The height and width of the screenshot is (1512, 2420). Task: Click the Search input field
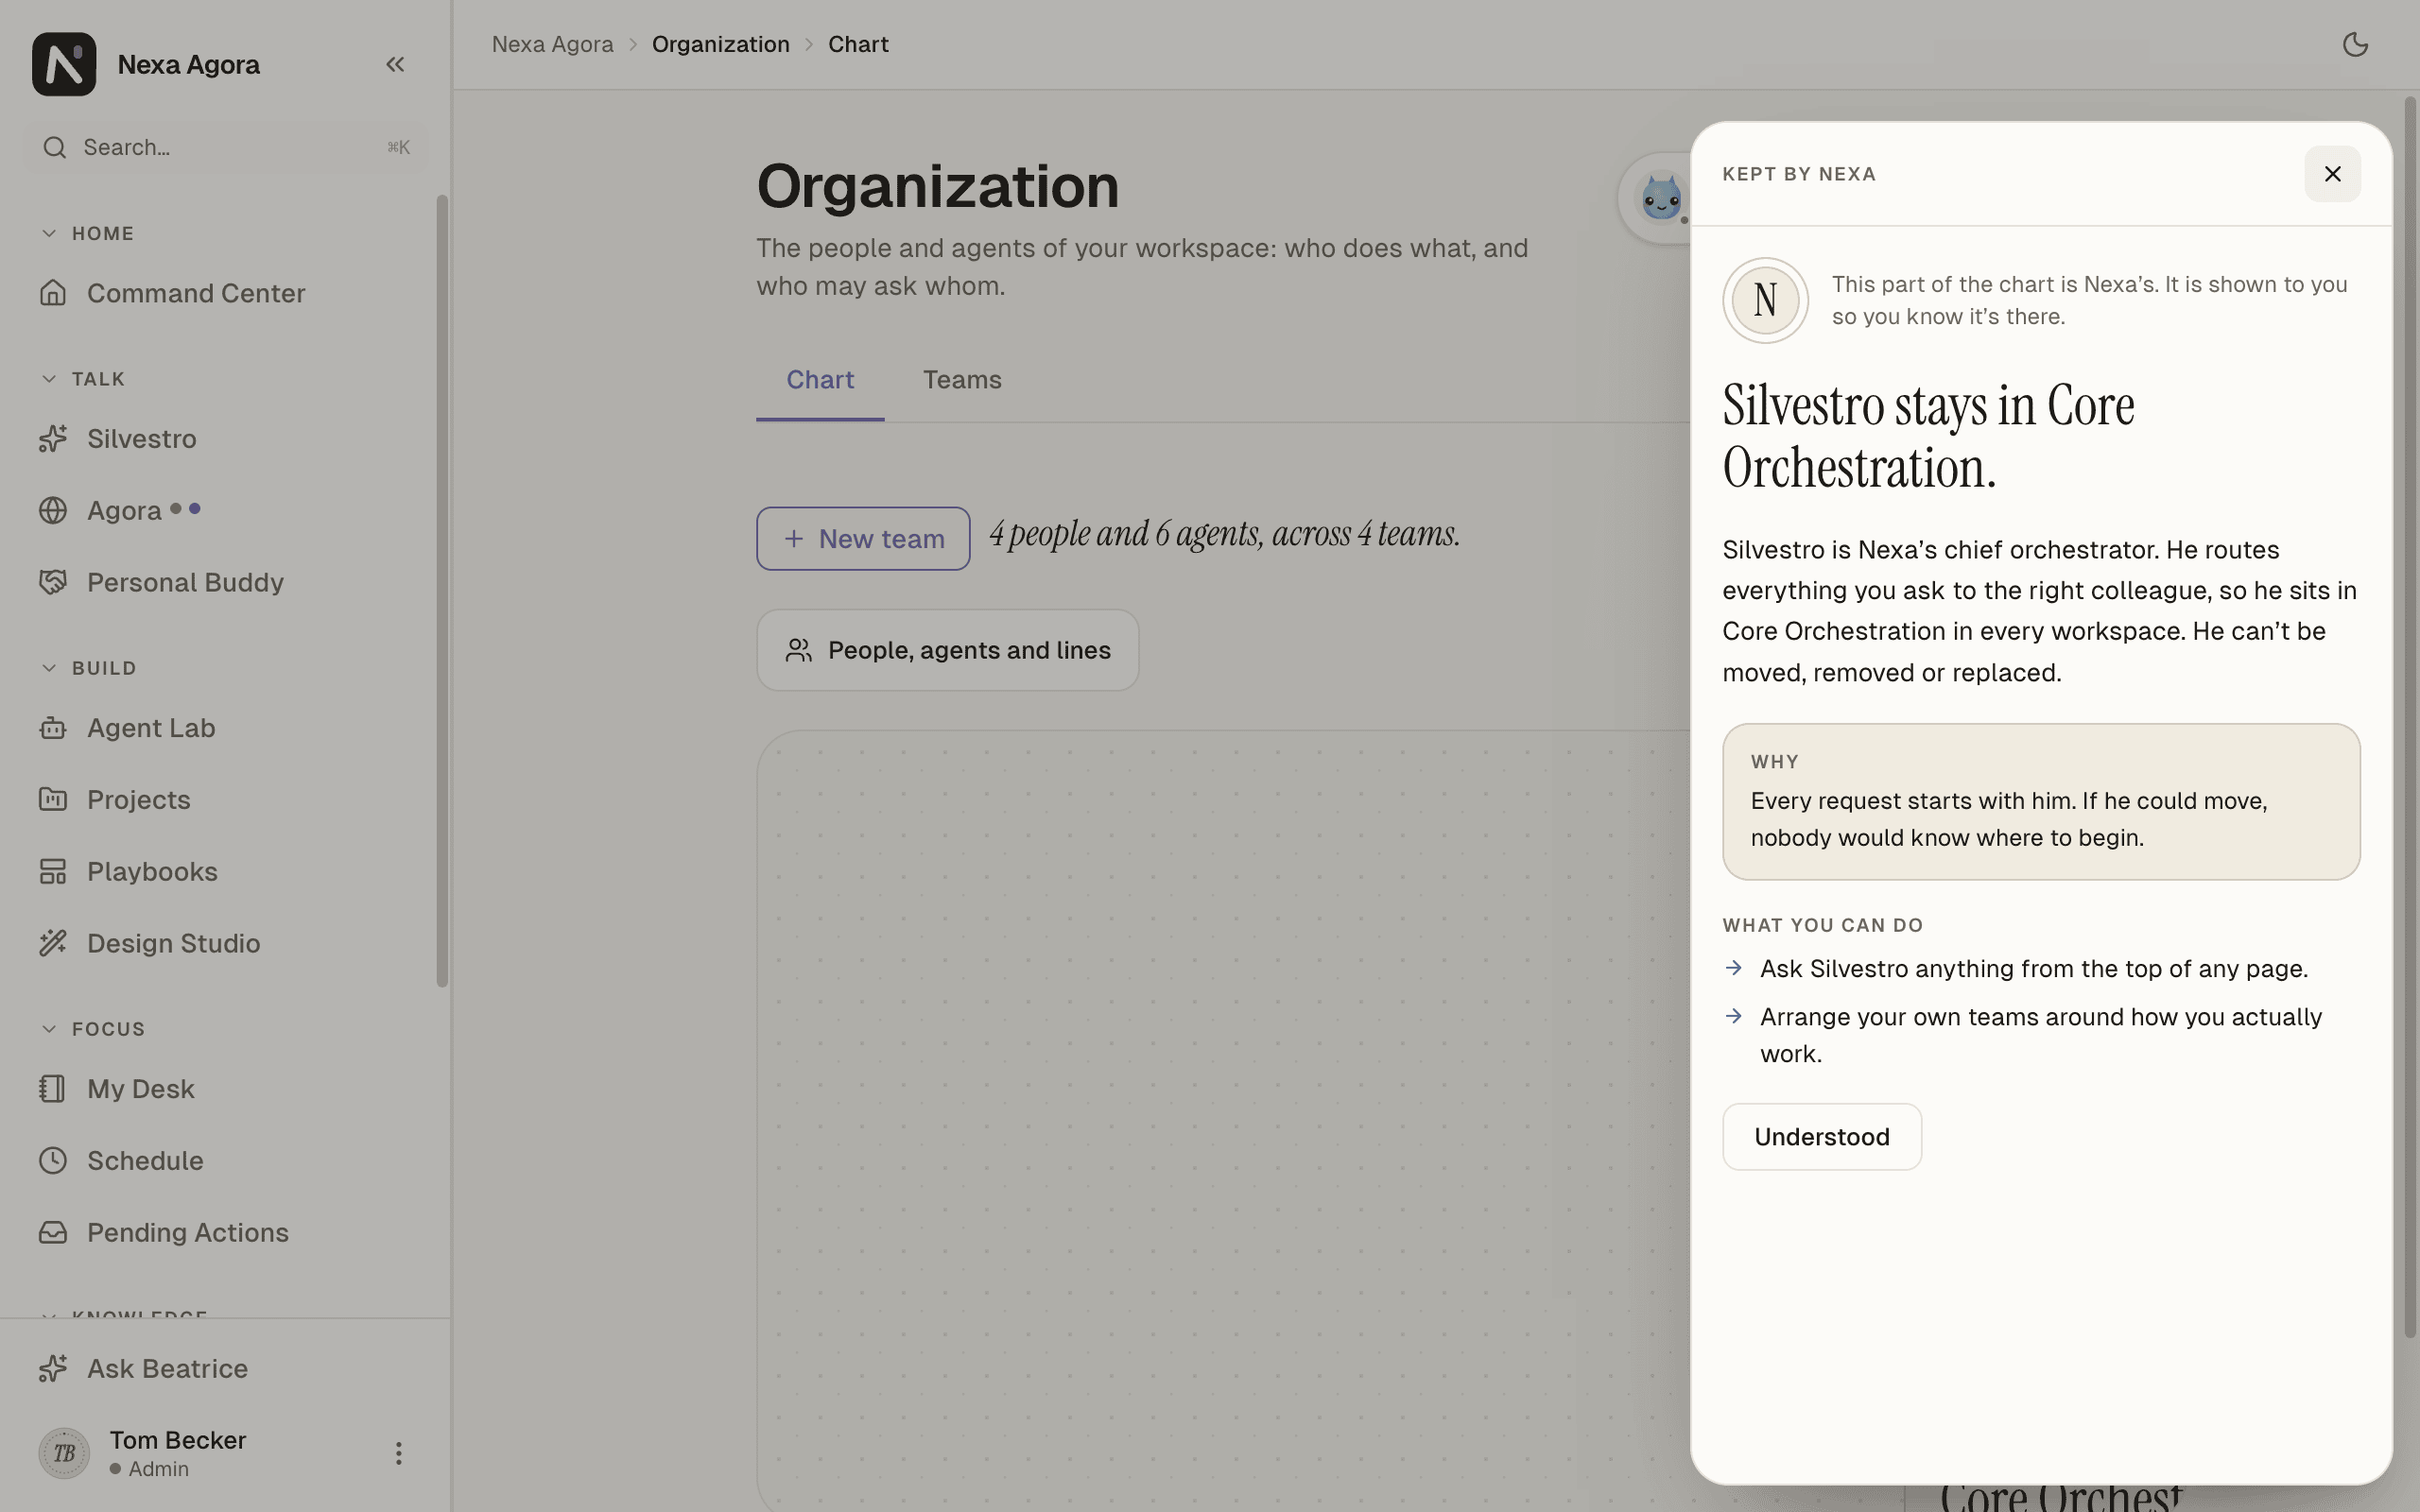226,148
